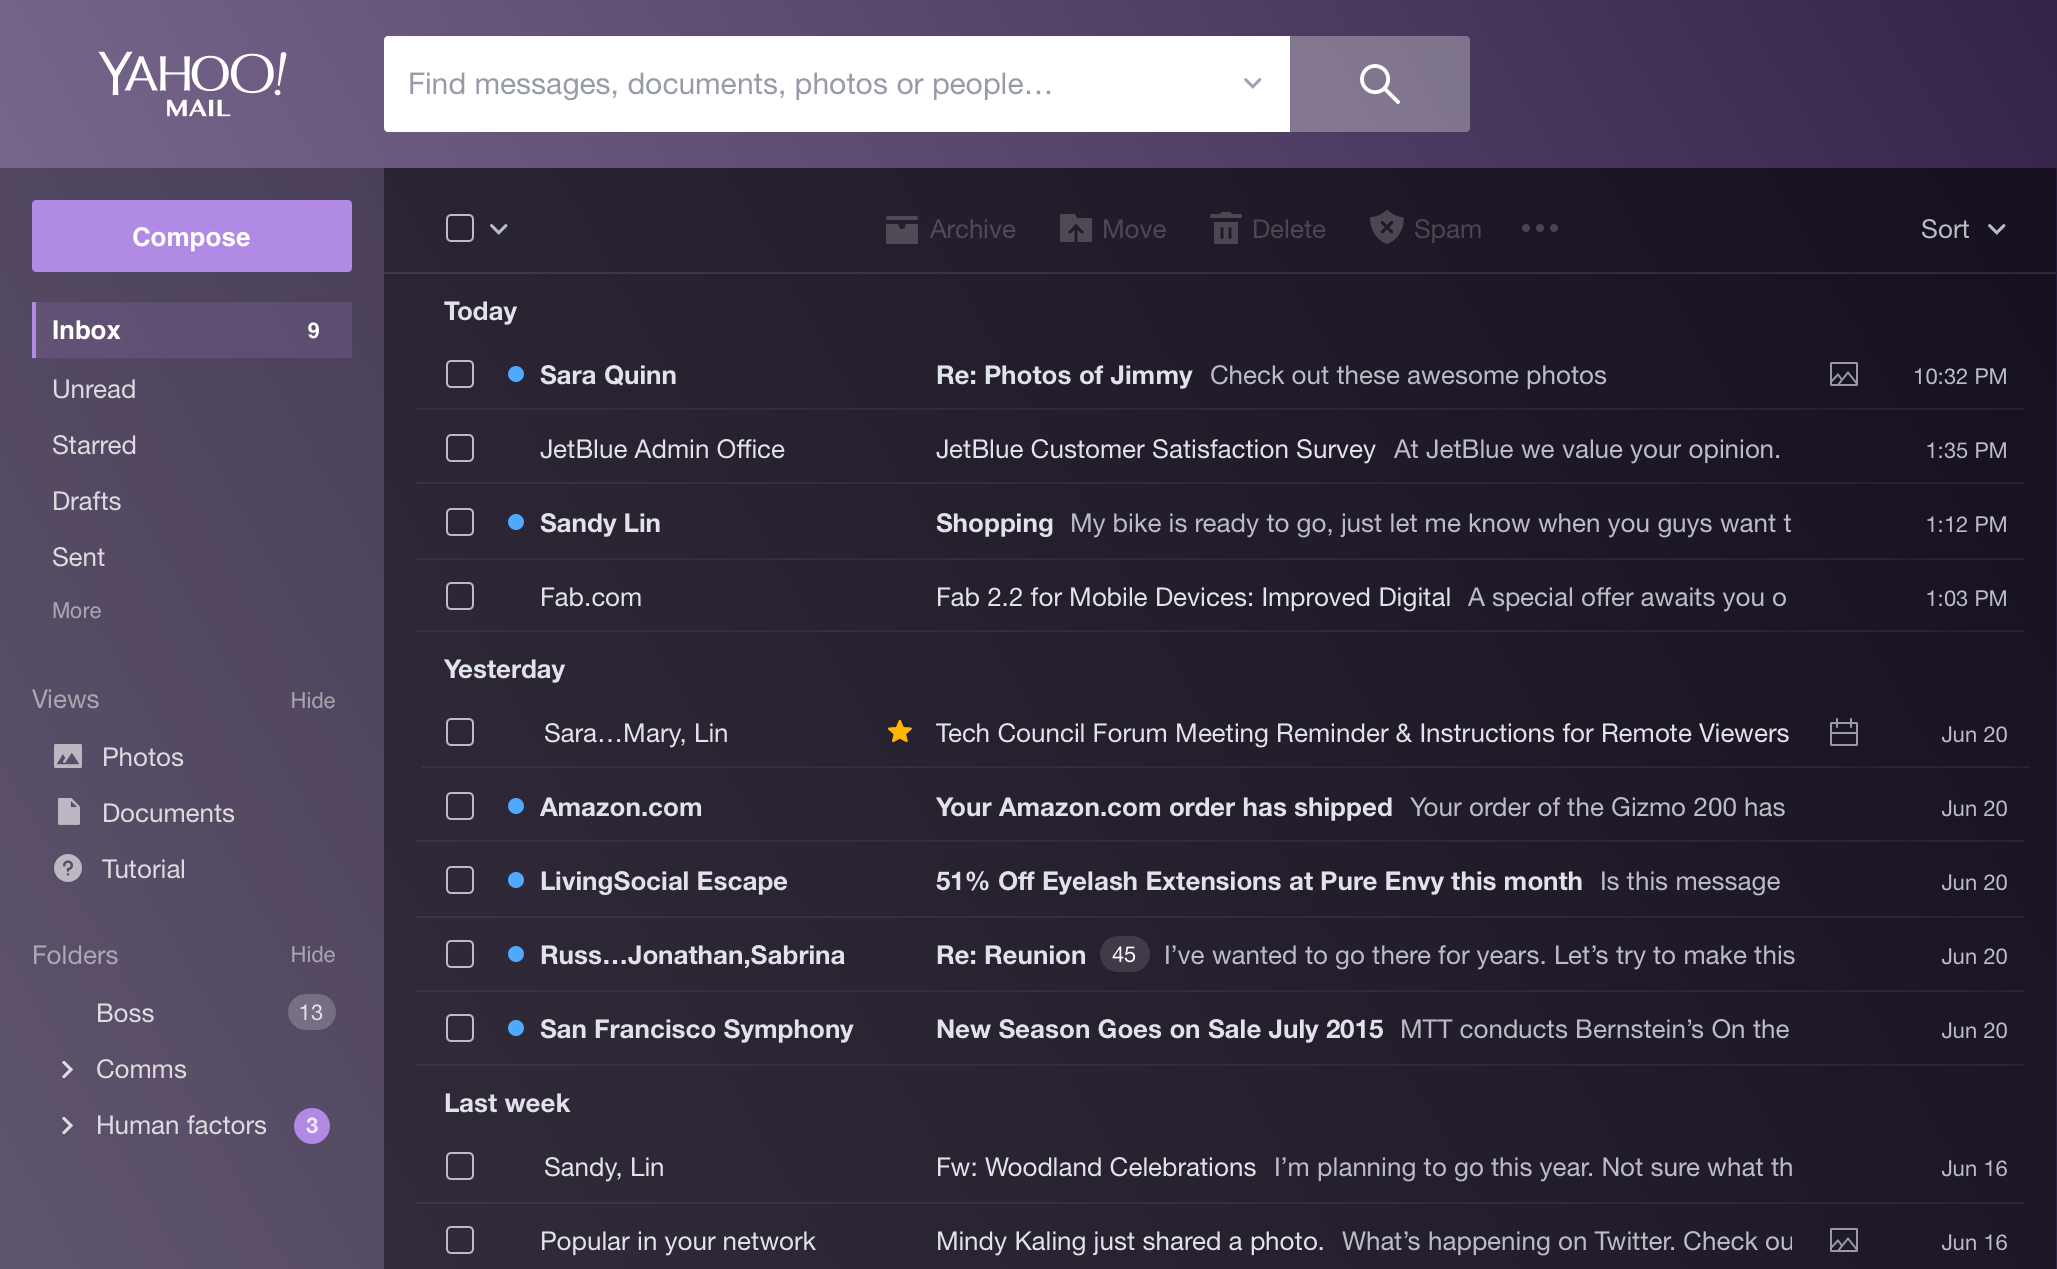Select the Sara Quinn email checkbox
The width and height of the screenshot is (2057, 1269).
[459, 374]
